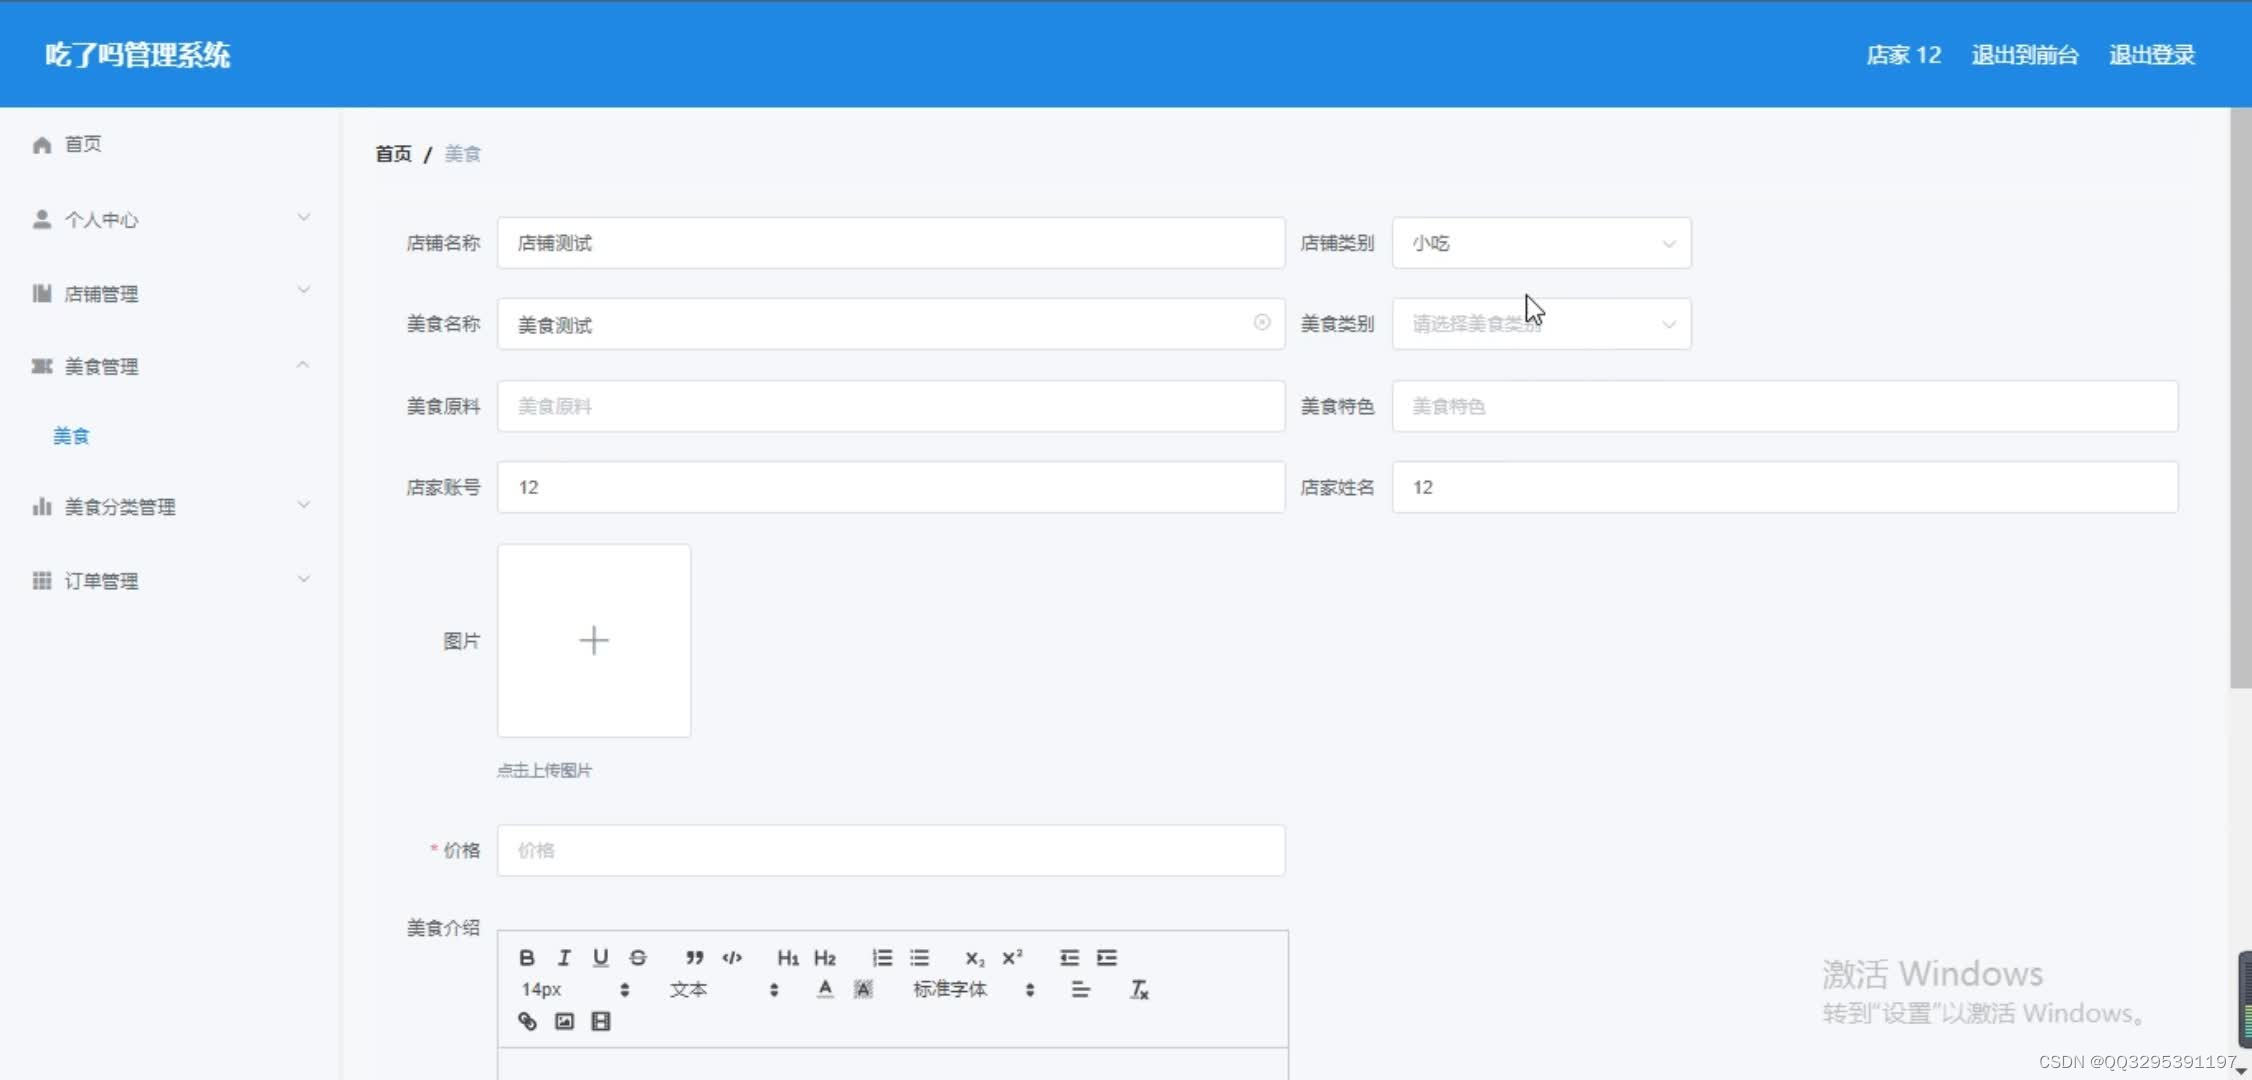Increase indent in the editor
This screenshot has height=1080, width=2252.
tap(1107, 958)
